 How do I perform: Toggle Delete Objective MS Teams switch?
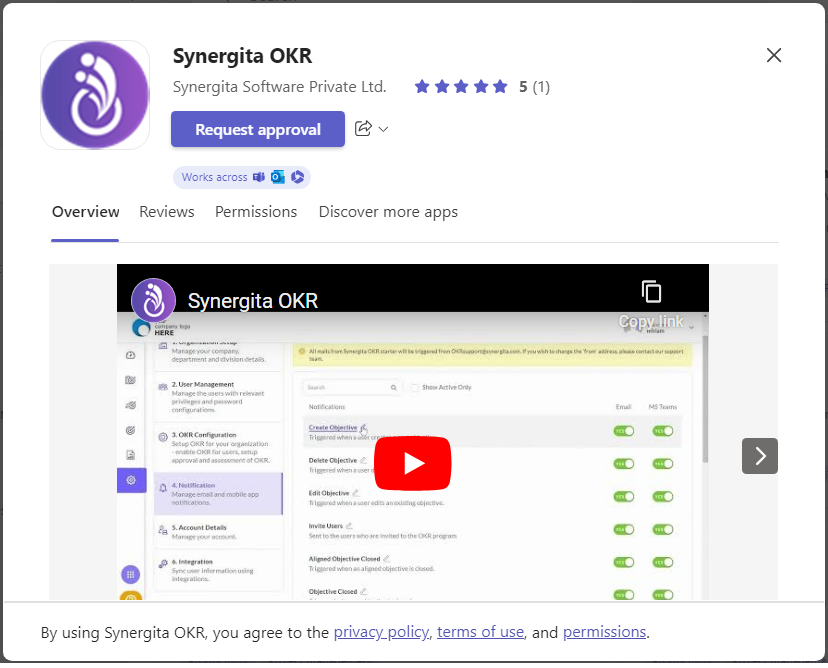coord(663,464)
